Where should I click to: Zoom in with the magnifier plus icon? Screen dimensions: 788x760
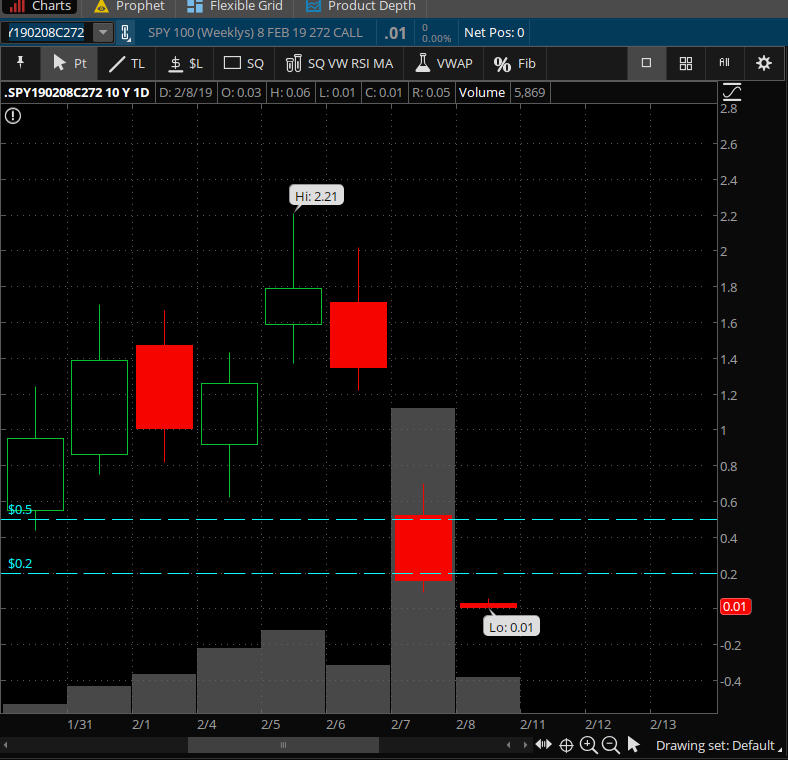coord(588,745)
